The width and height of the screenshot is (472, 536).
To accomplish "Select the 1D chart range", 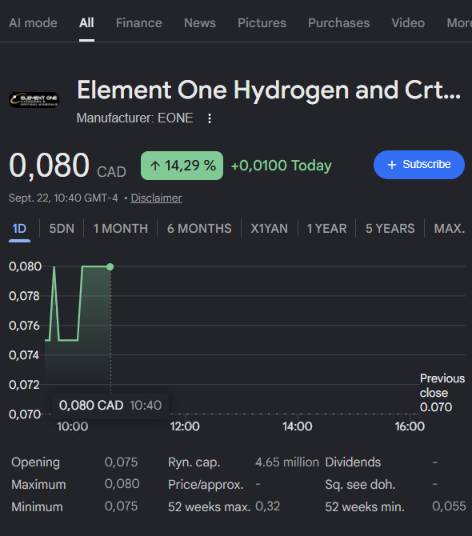I will pos(19,228).
